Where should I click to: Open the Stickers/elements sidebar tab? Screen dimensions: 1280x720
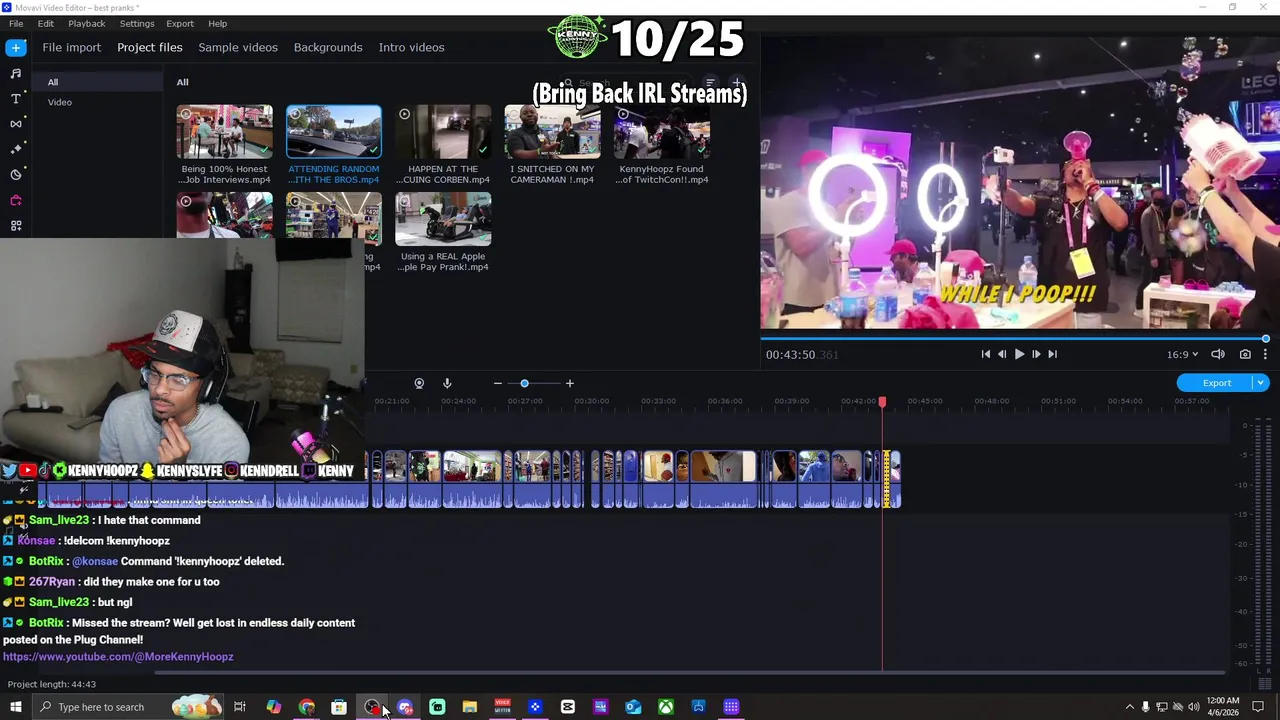coord(15,174)
